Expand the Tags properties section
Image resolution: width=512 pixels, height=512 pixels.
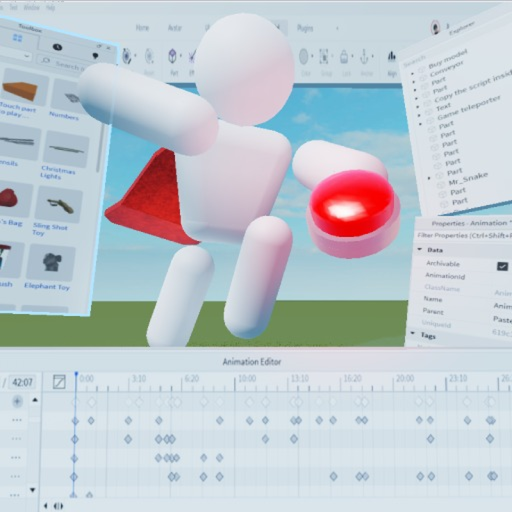coord(413,333)
